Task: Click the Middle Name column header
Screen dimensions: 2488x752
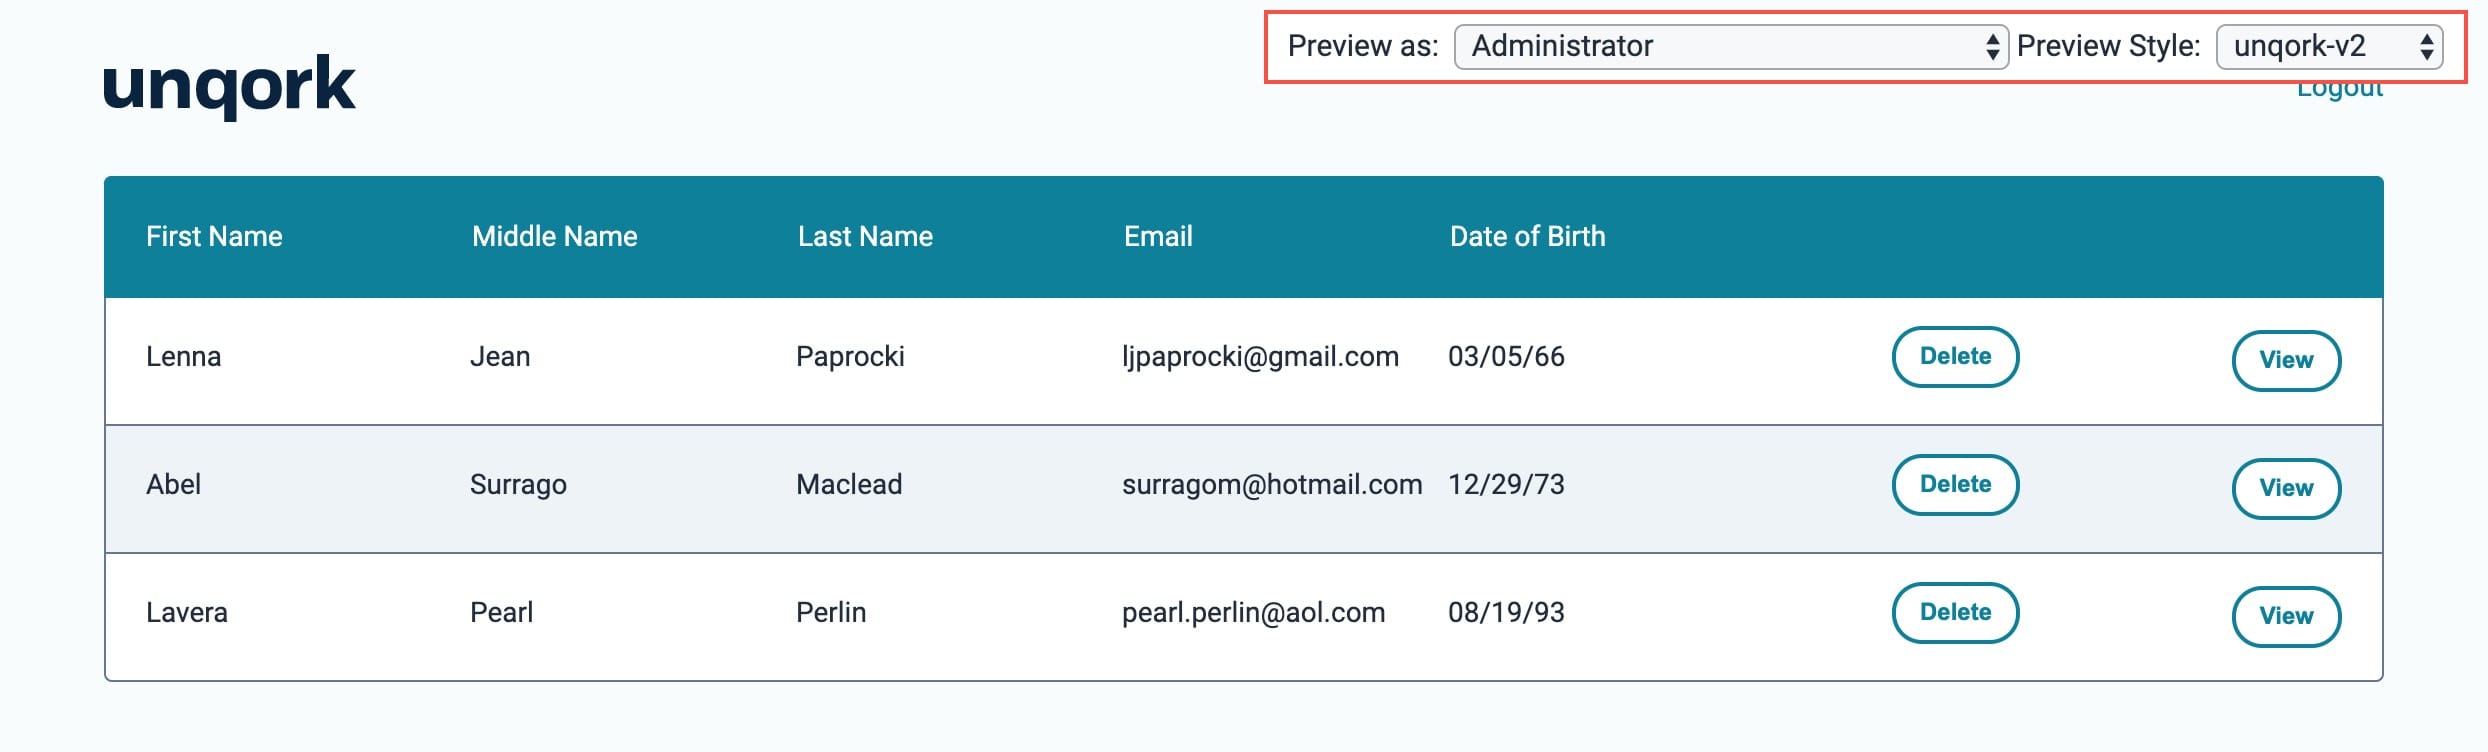Action: click(554, 236)
